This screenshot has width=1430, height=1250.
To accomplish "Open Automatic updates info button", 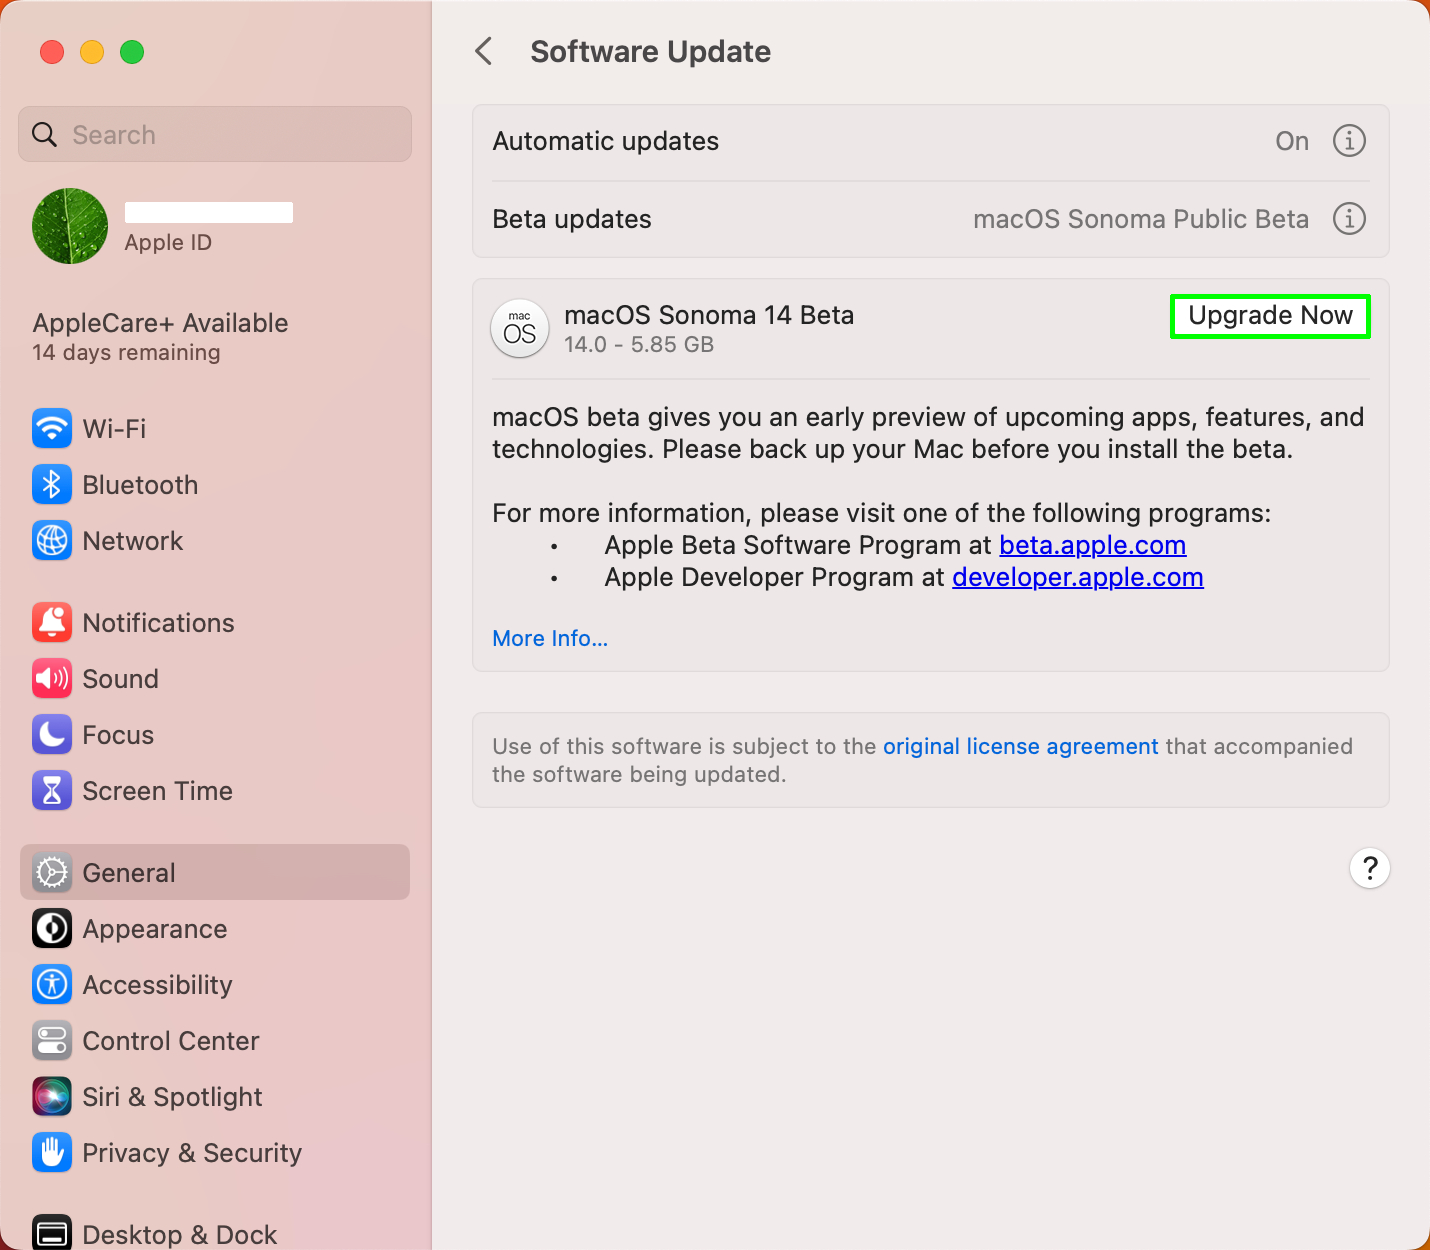I will (x=1349, y=141).
